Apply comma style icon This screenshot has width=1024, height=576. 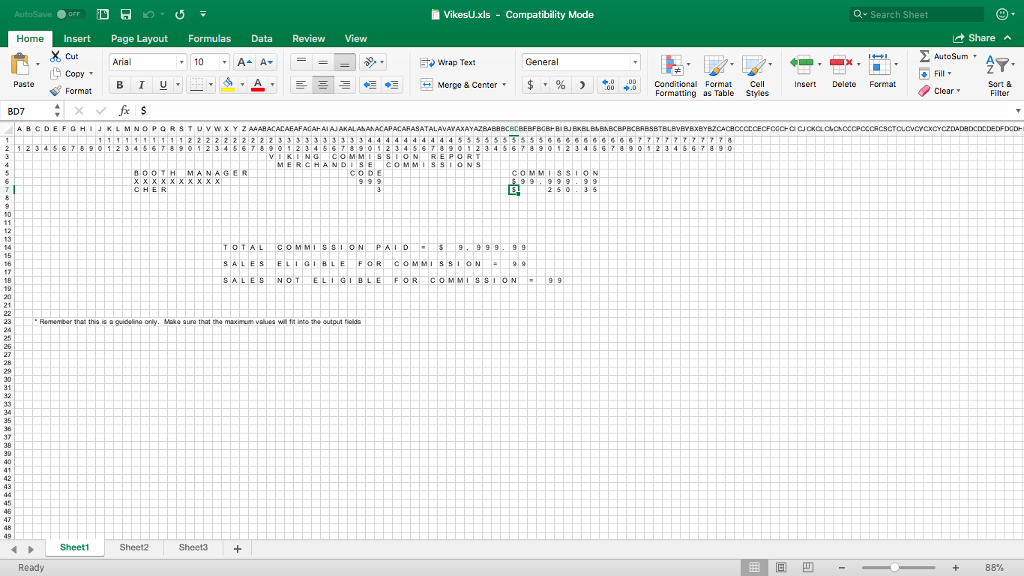[582, 85]
